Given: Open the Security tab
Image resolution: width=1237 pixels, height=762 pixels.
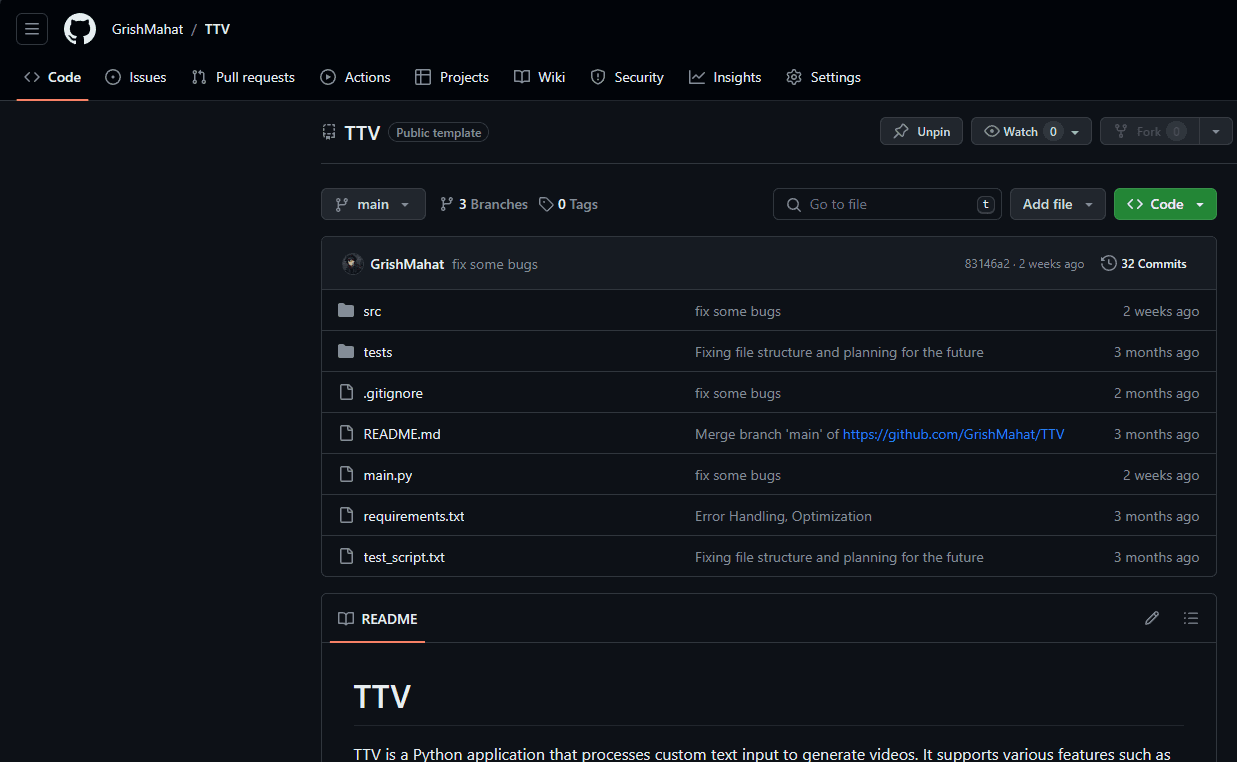Looking at the screenshot, I should coord(627,77).
